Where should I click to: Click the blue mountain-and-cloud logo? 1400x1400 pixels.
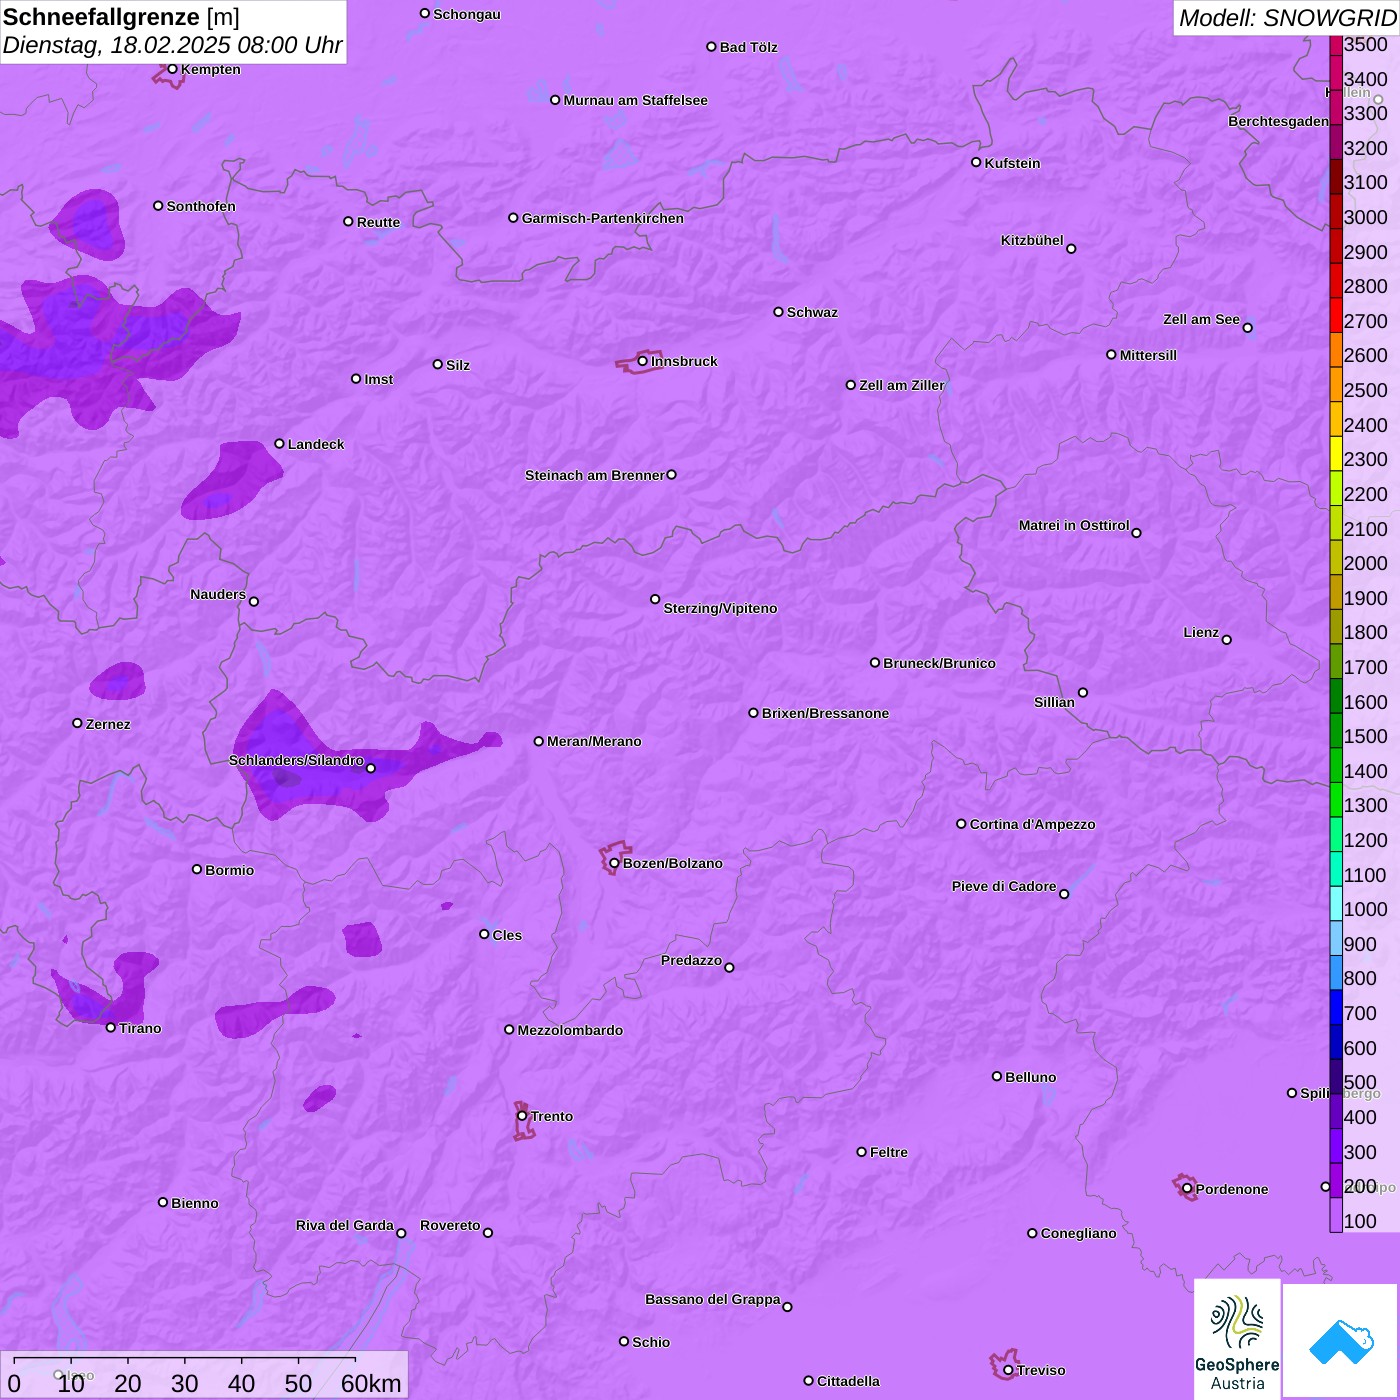[1340, 1342]
